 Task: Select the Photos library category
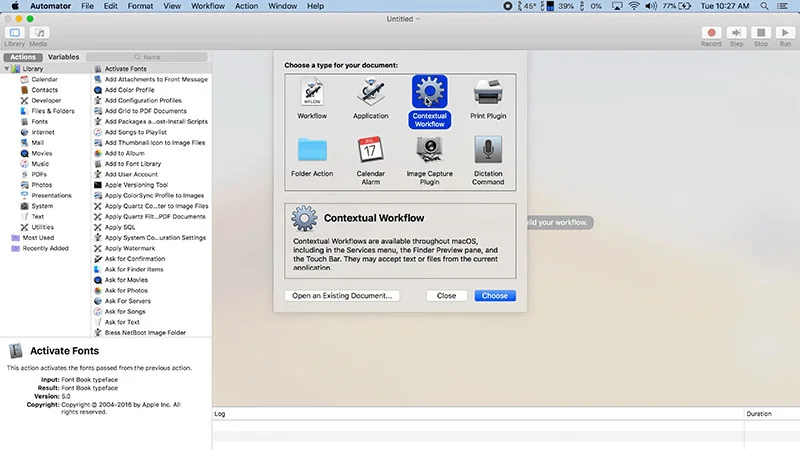pyautogui.click(x=41, y=185)
